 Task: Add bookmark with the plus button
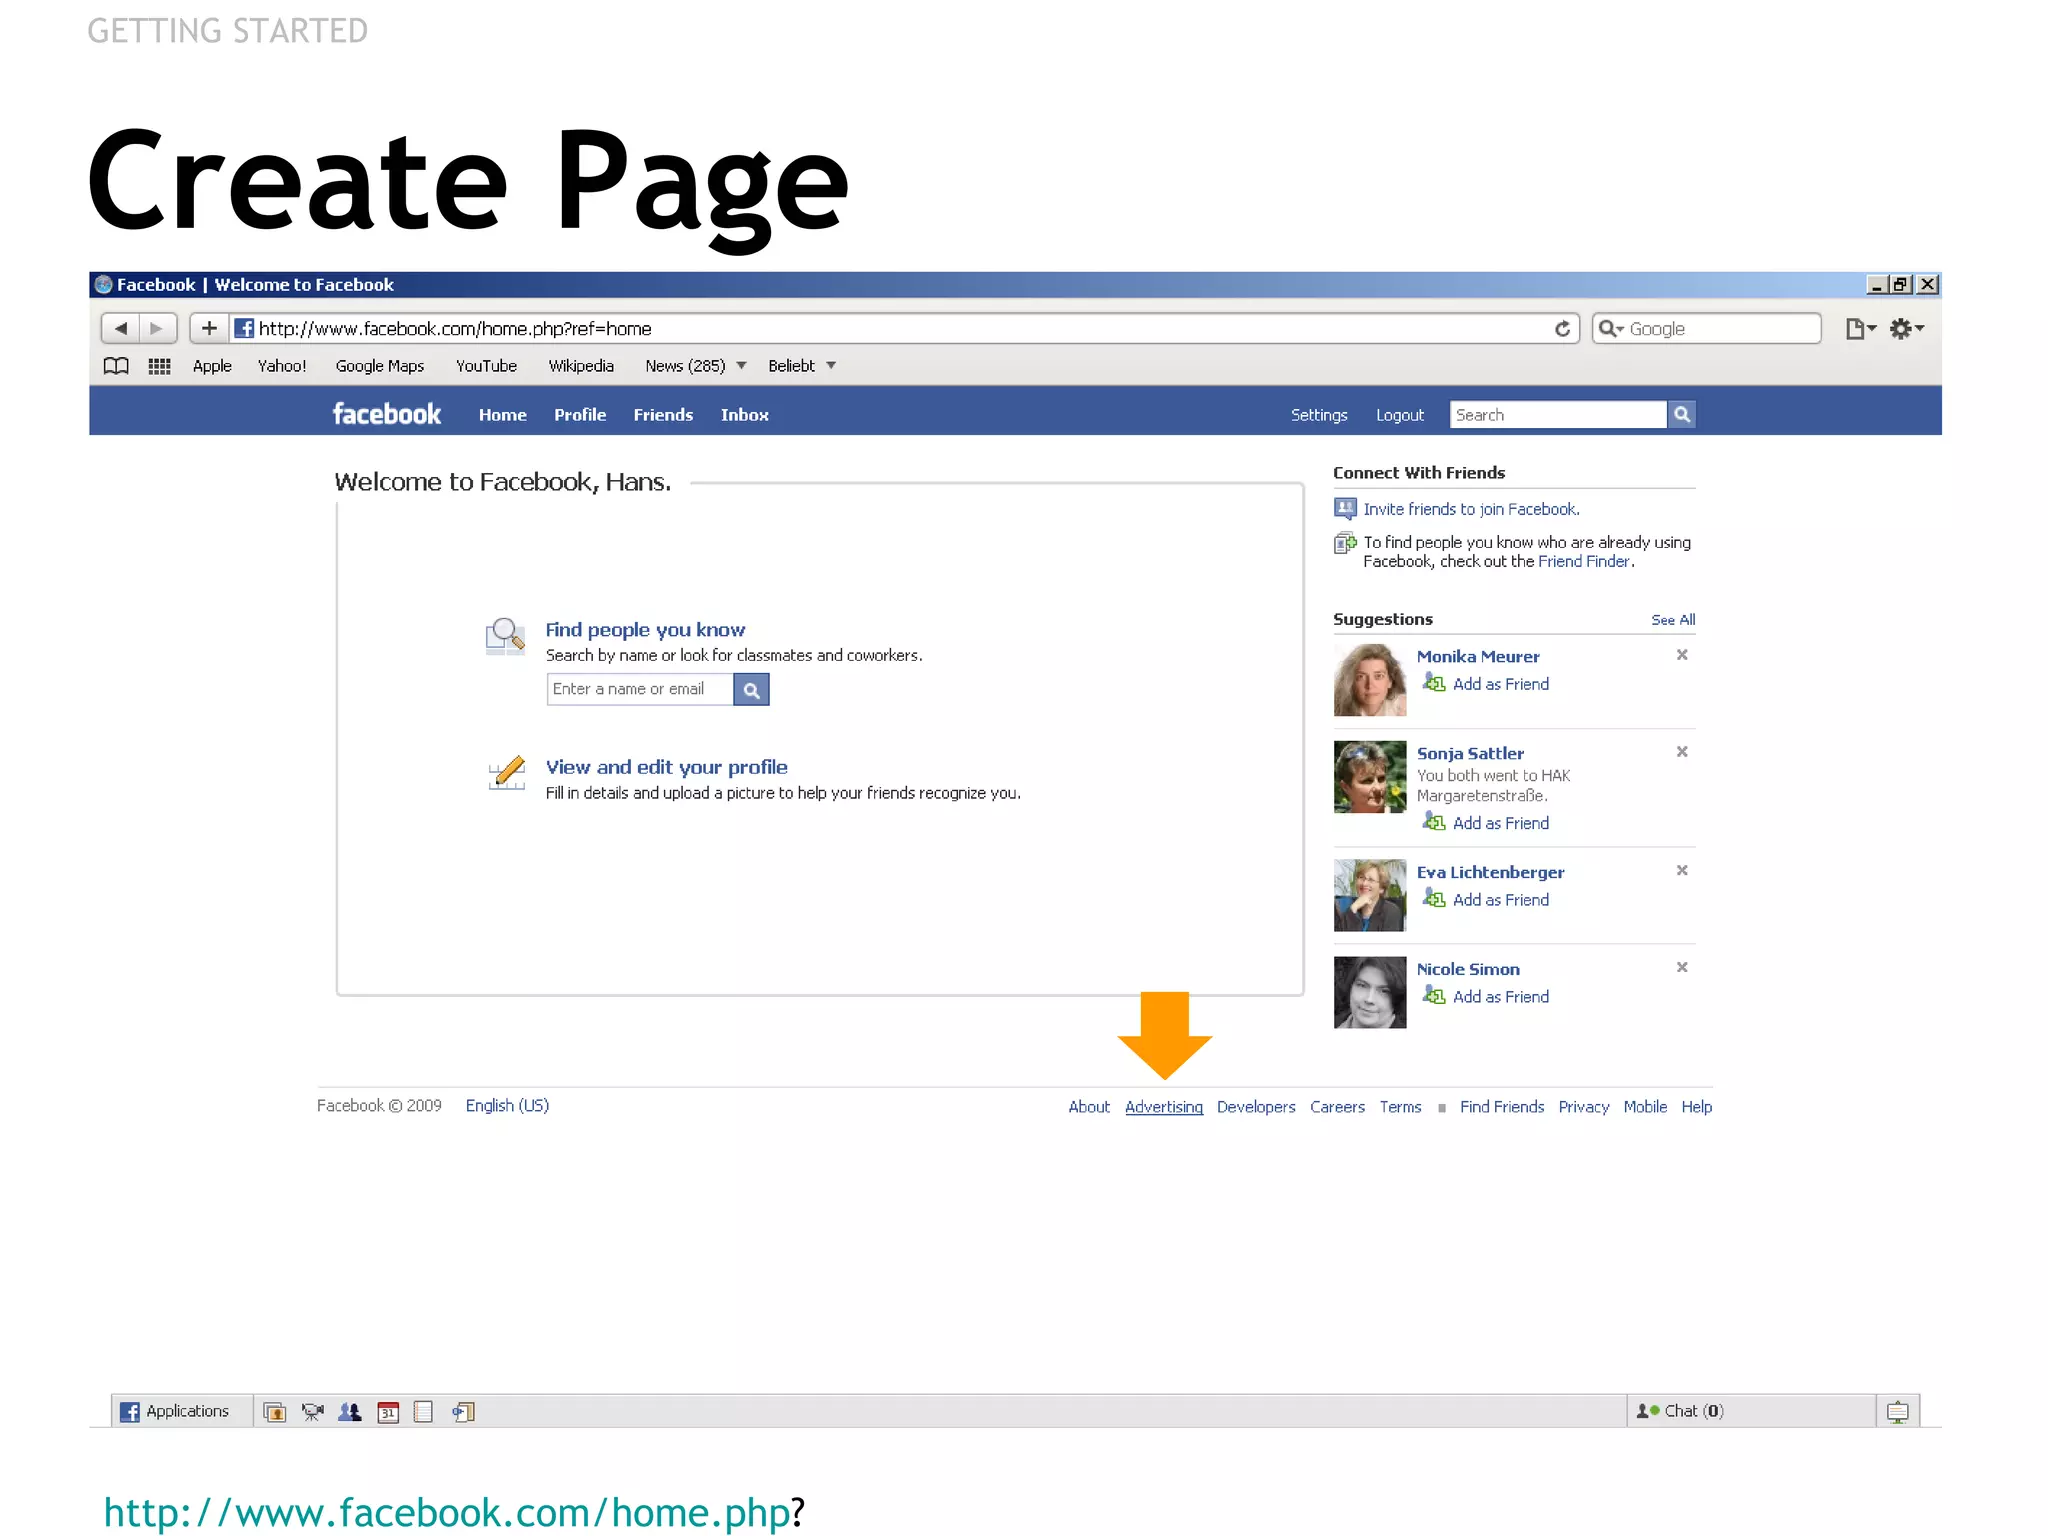click(x=209, y=328)
